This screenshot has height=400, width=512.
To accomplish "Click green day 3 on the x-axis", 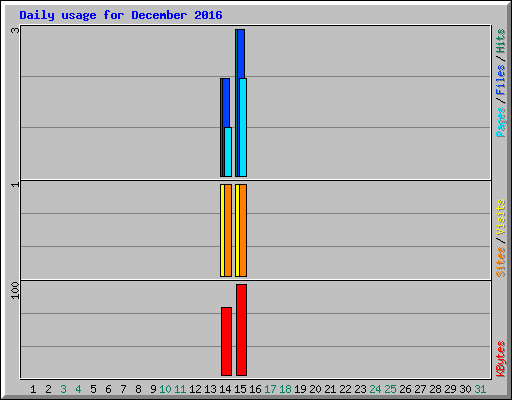I will pyautogui.click(x=63, y=389).
